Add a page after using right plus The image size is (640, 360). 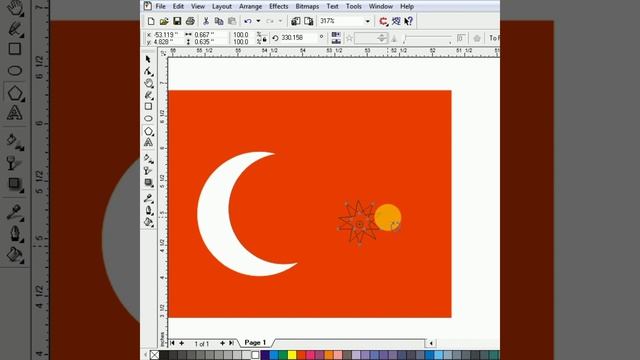tap(222, 343)
